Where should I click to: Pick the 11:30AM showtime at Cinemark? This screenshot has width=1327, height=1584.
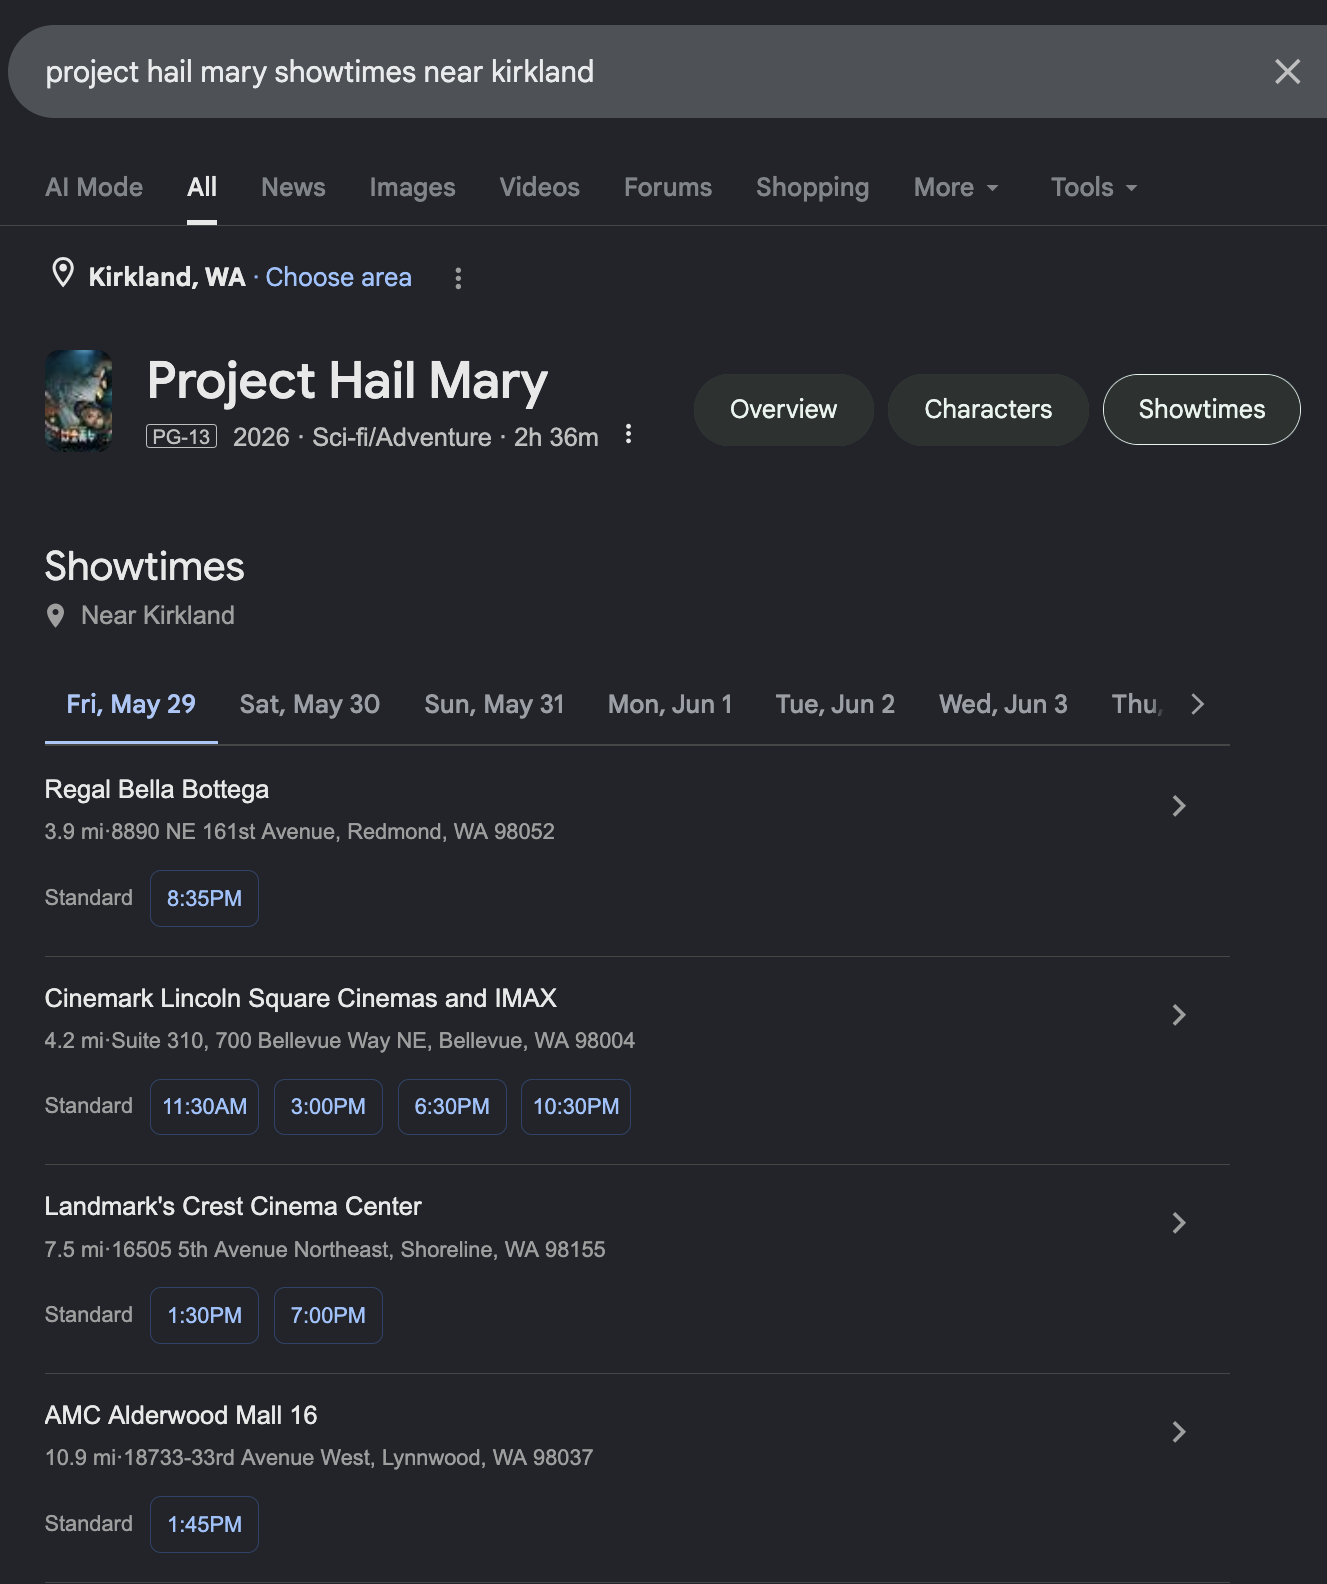(x=204, y=1107)
